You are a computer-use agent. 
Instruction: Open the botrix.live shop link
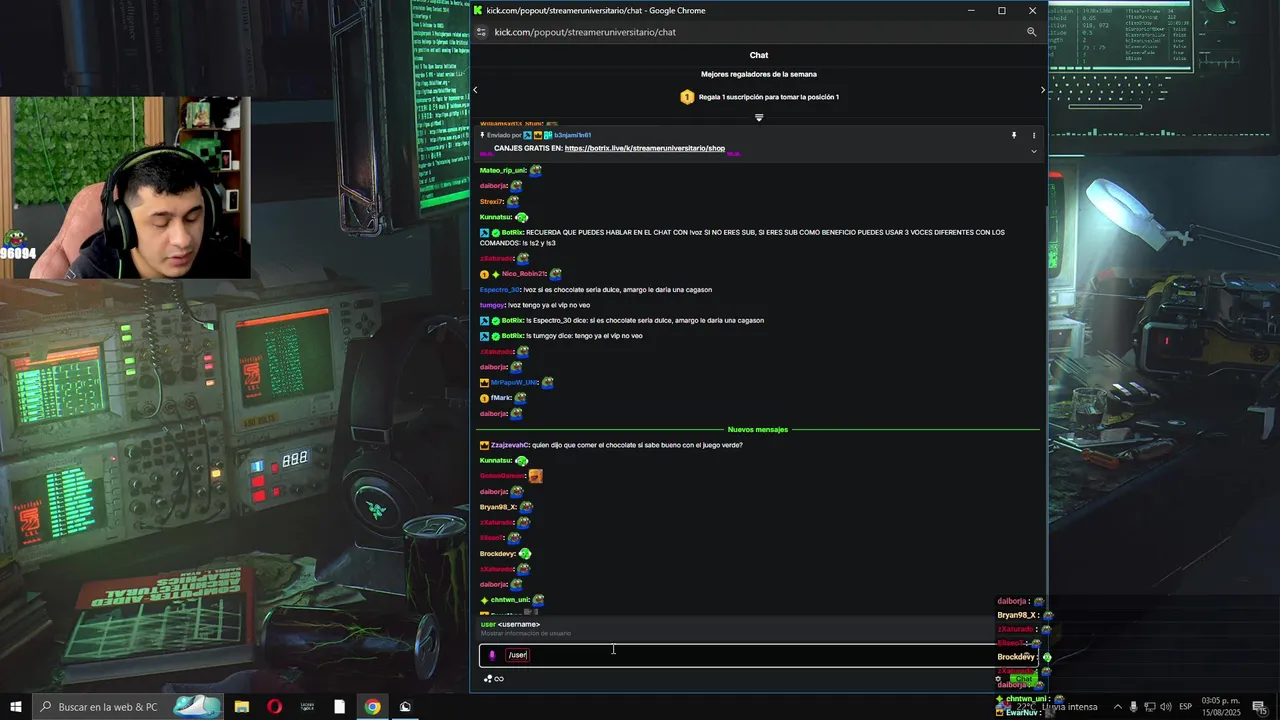click(x=645, y=148)
